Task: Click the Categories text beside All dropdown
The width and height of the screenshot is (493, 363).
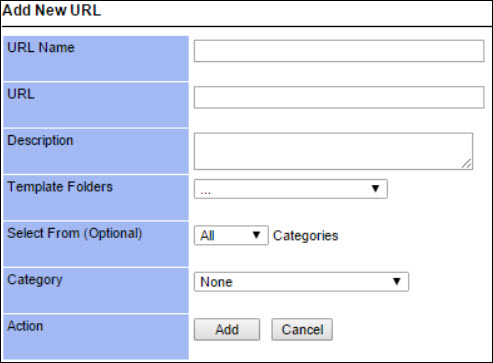Action: 306,236
